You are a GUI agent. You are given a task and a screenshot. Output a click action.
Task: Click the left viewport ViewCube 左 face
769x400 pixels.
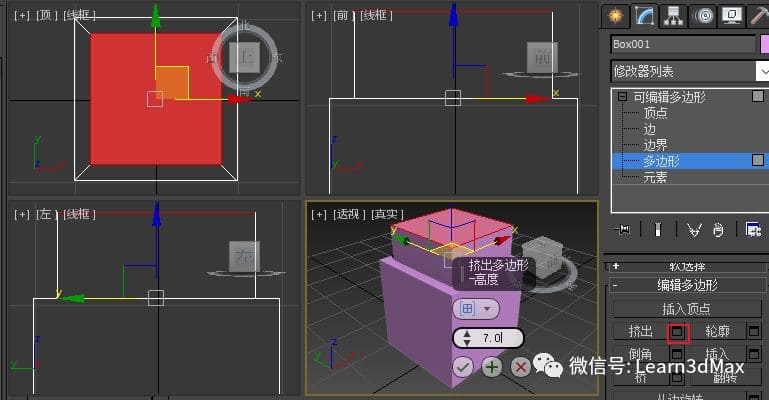click(x=244, y=256)
